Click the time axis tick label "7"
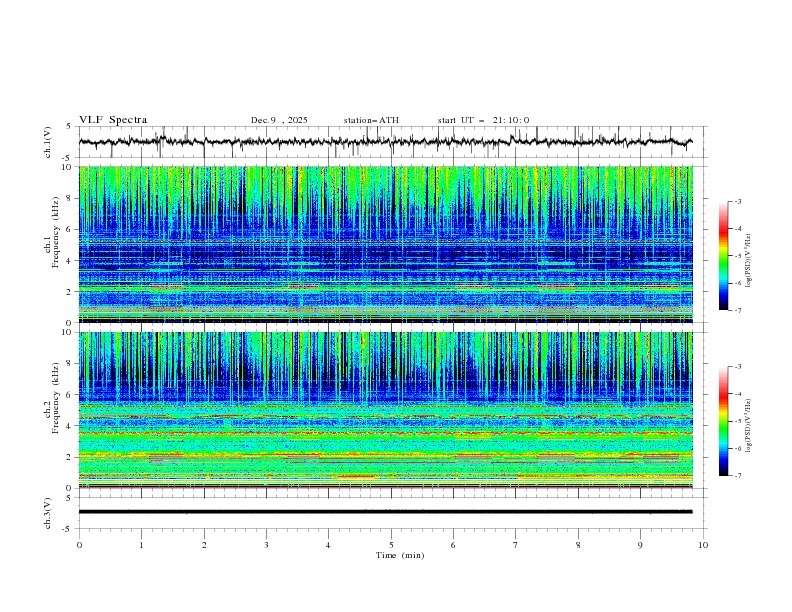This screenshot has height=612, width=792. pos(515,545)
